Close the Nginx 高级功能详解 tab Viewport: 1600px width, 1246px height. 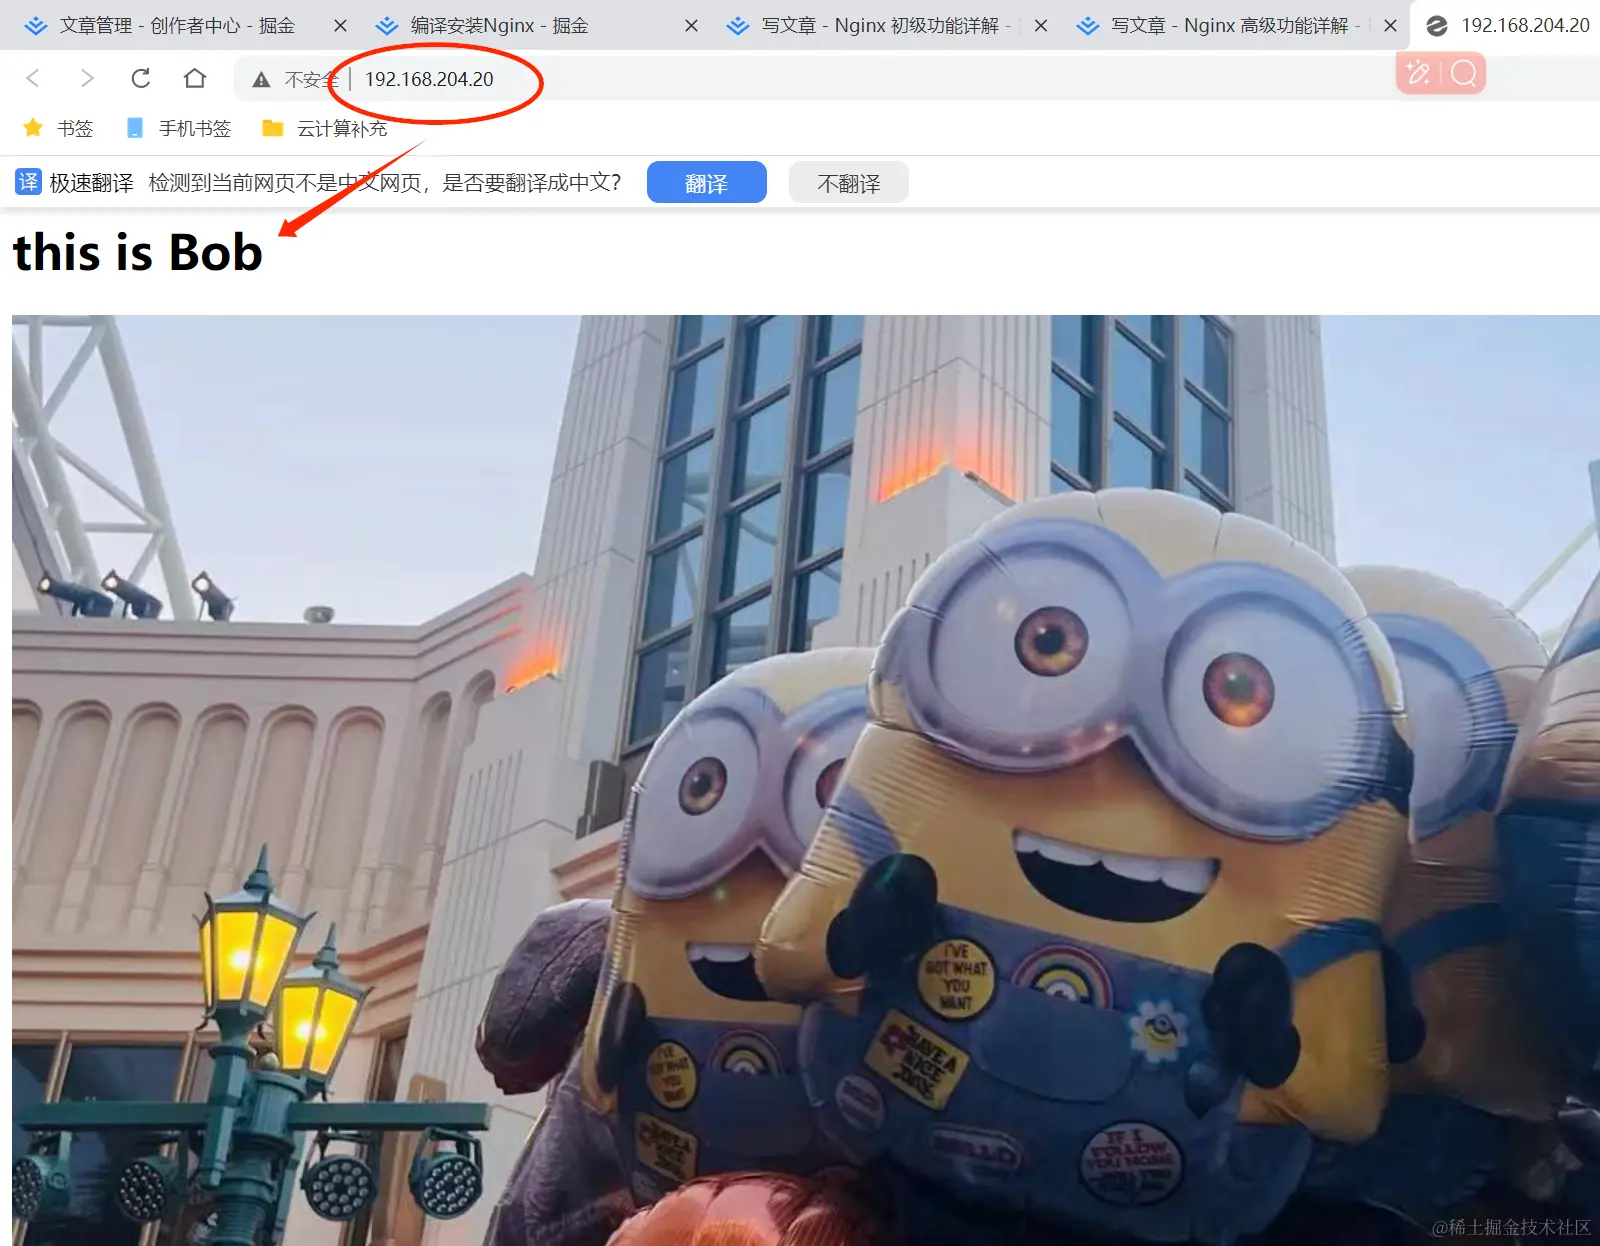[x=1390, y=26]
